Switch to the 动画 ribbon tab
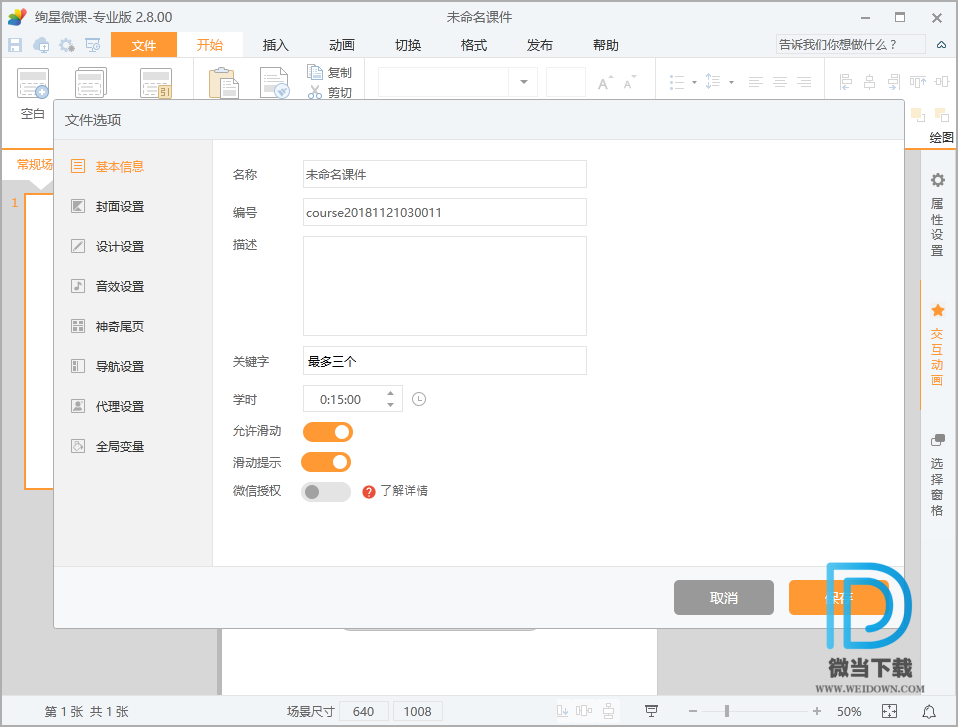Image resolution: width=958 pixels, height=727 pixels. [x=342, y=45]
